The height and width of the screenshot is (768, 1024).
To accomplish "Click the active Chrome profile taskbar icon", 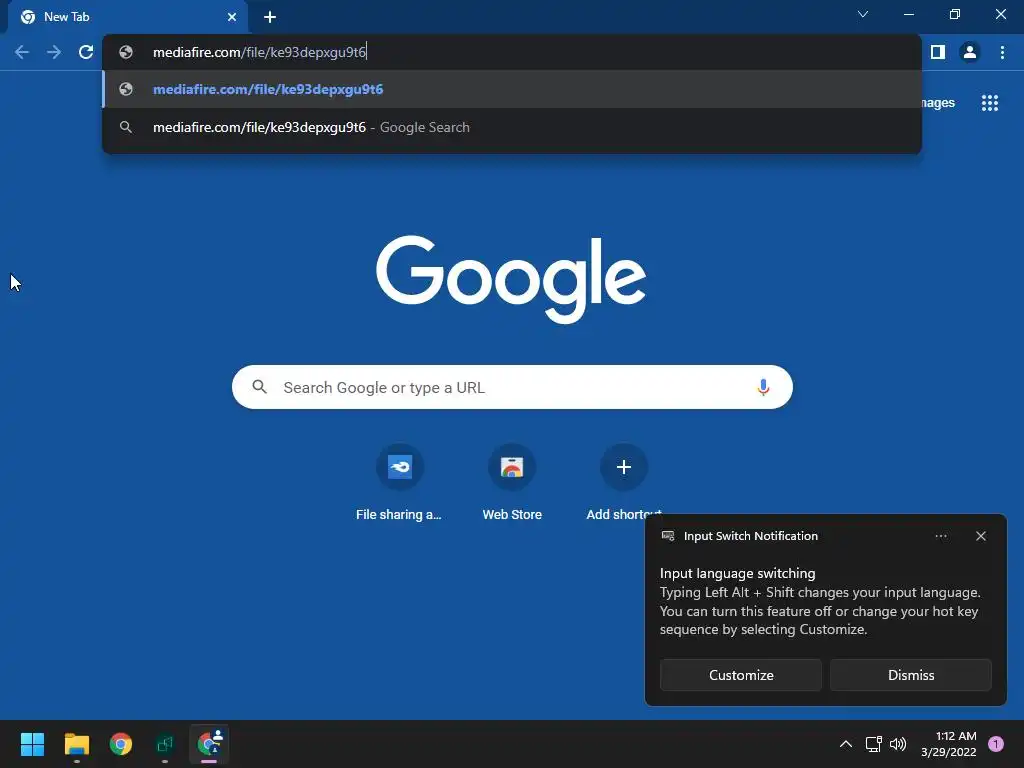I will coord(209,744).
